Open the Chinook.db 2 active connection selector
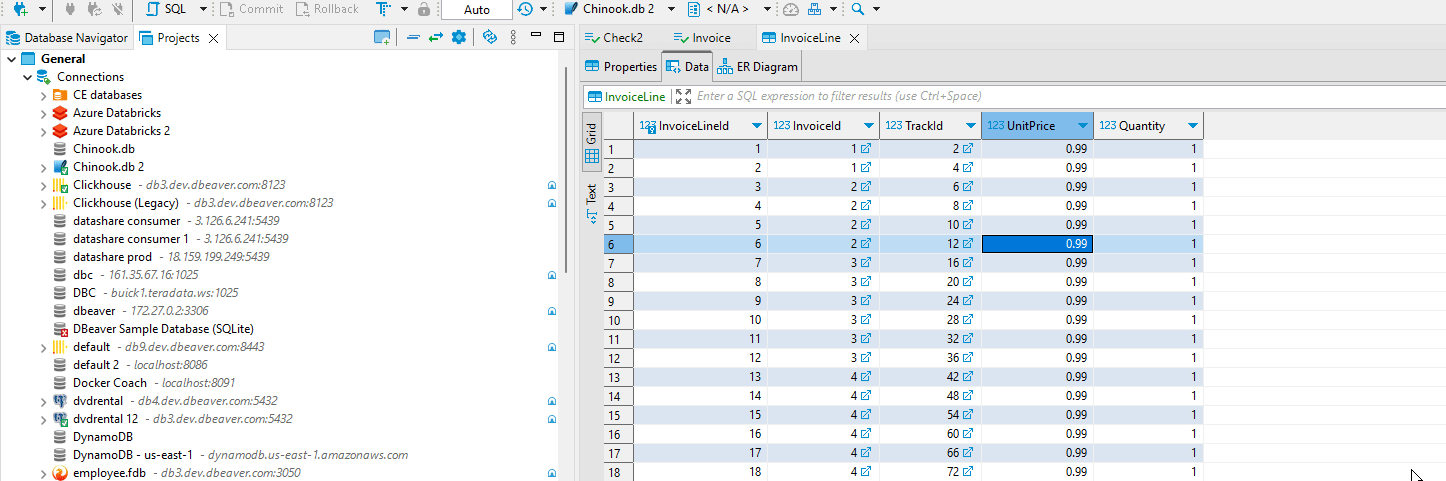The height and width of the screenshot is (481, 1446). point(617,9)
